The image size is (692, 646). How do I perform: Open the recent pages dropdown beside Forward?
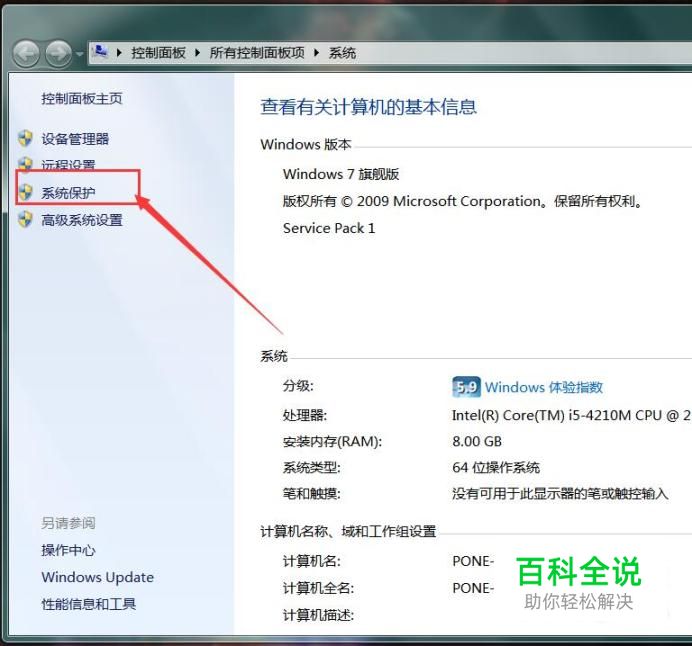click(79, 54)
